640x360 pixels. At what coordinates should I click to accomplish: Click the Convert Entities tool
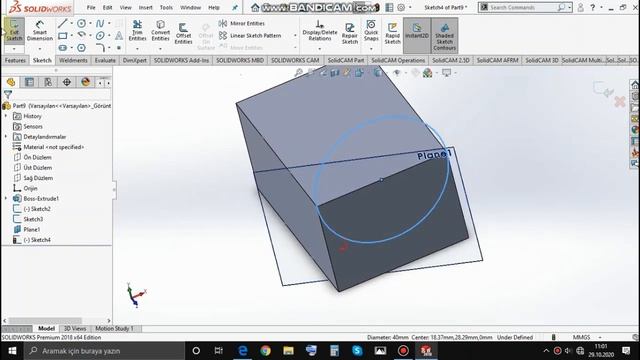point(160,31)
